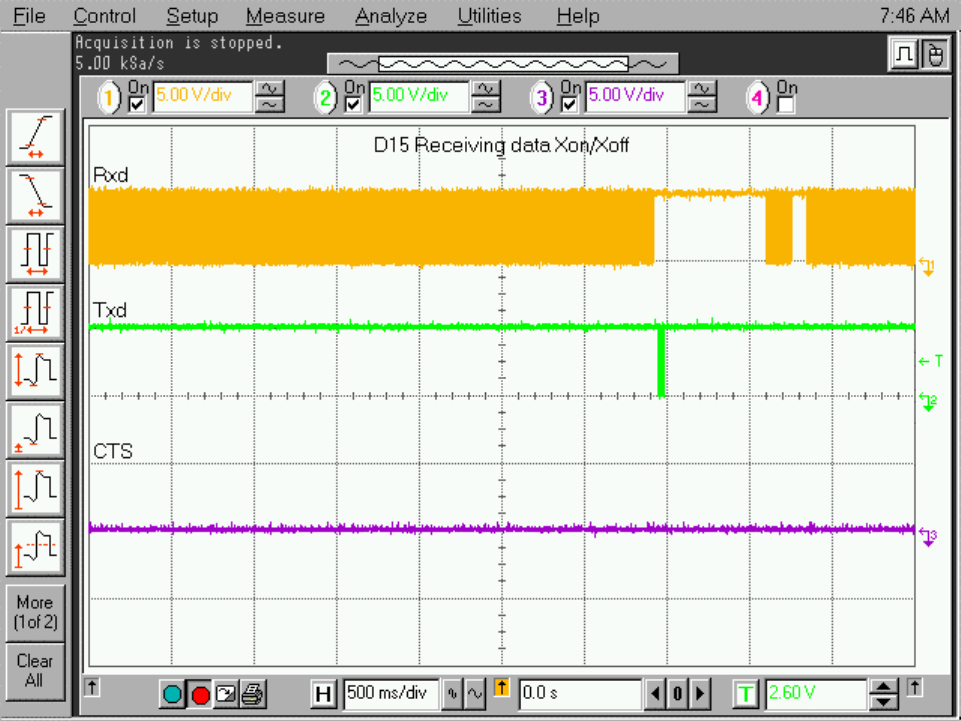Select the channel 2 ground marker on right edge
The width and height of the screenshot is (961, 721).
[928, 402]
